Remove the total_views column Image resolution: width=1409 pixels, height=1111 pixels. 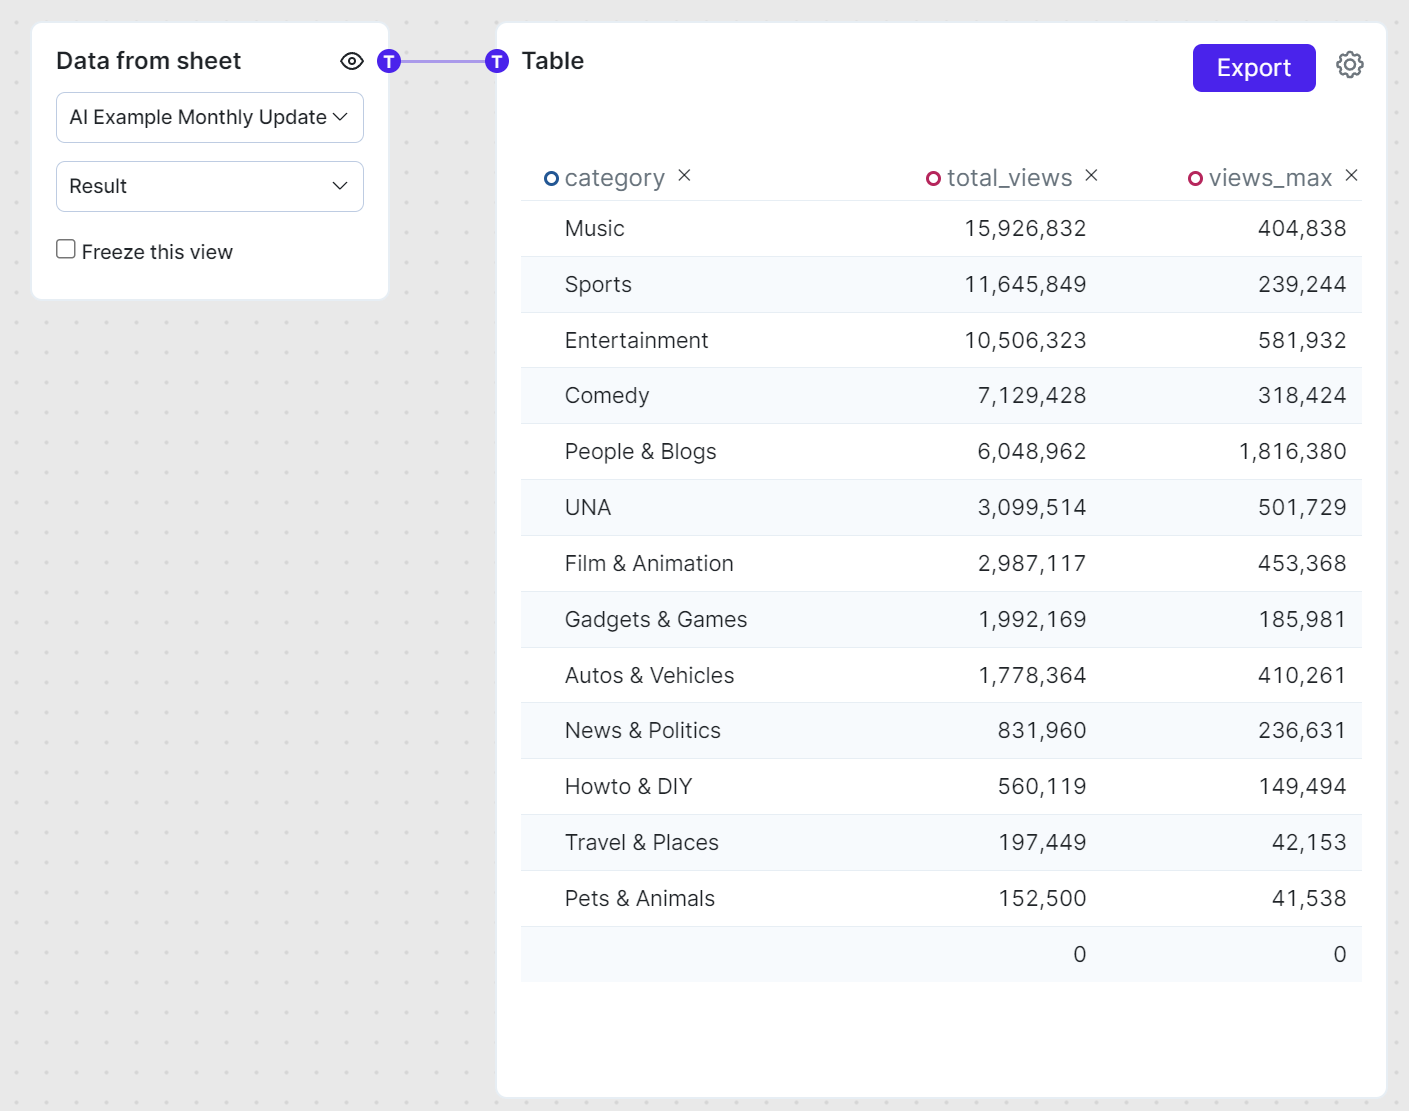pos(1091,175)
